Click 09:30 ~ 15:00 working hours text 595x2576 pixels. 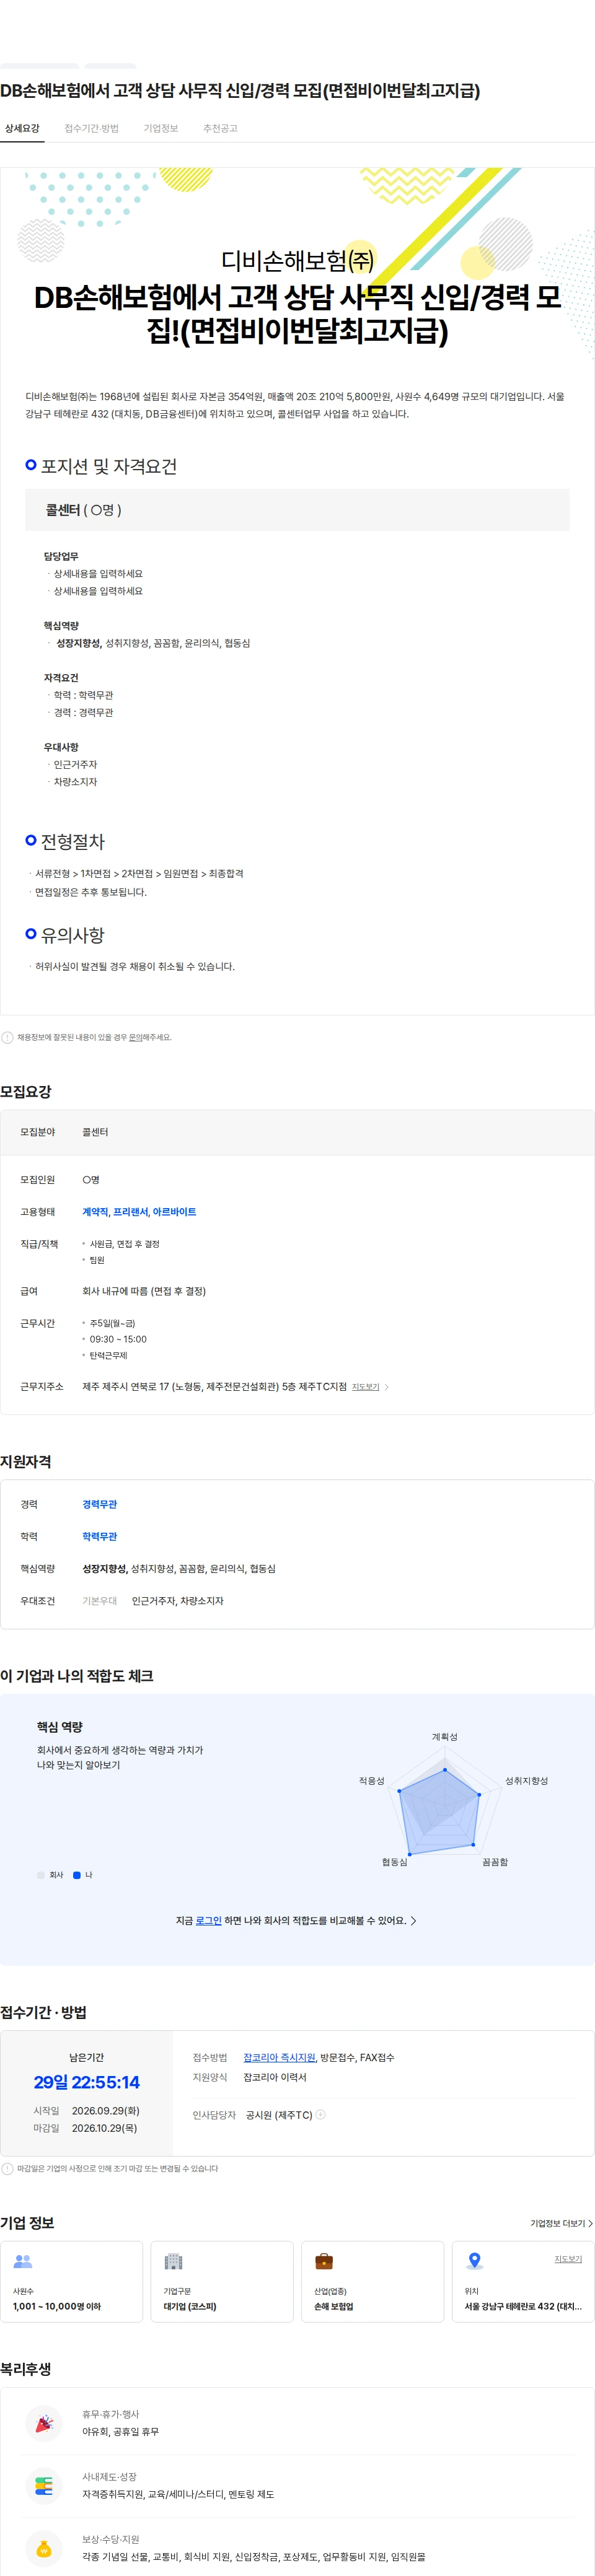(x=118, y=1340)
